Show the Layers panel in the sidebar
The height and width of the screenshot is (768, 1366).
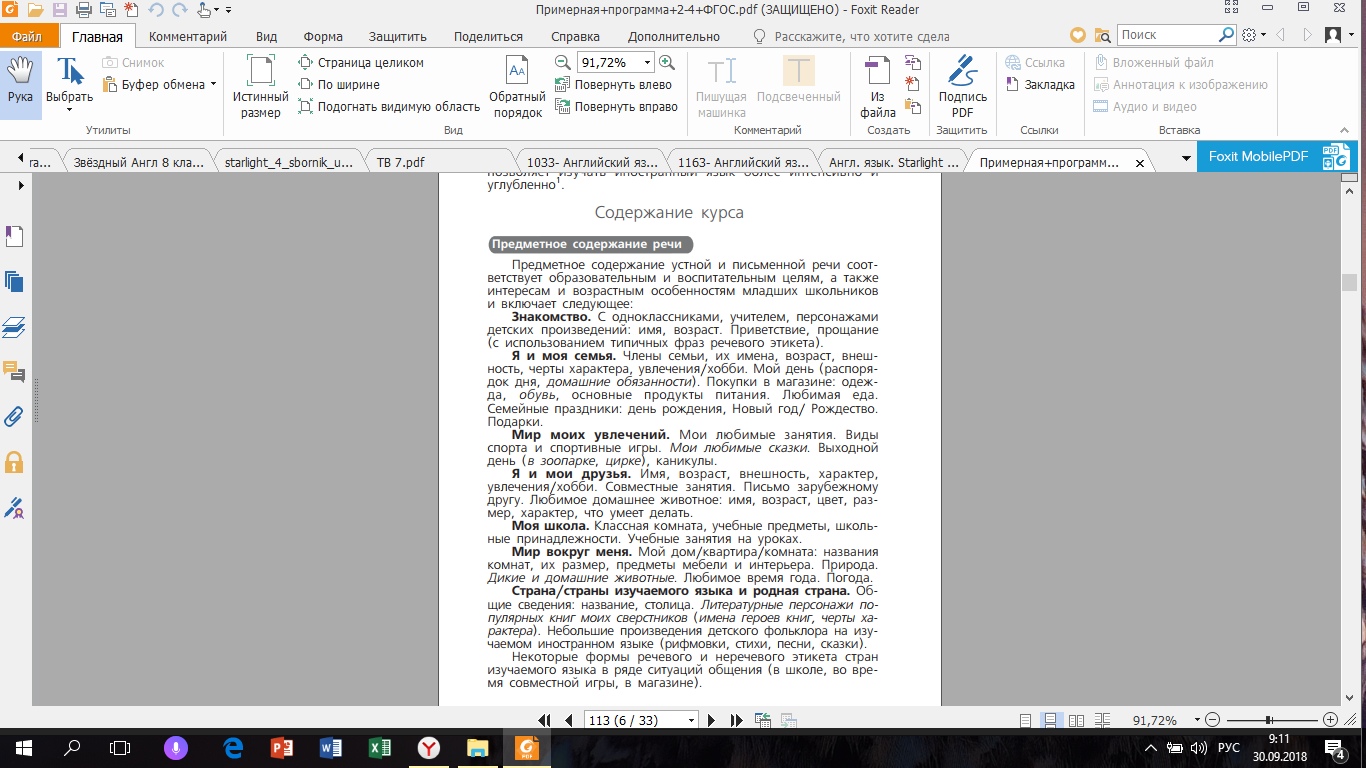click(x=14, y=327)
